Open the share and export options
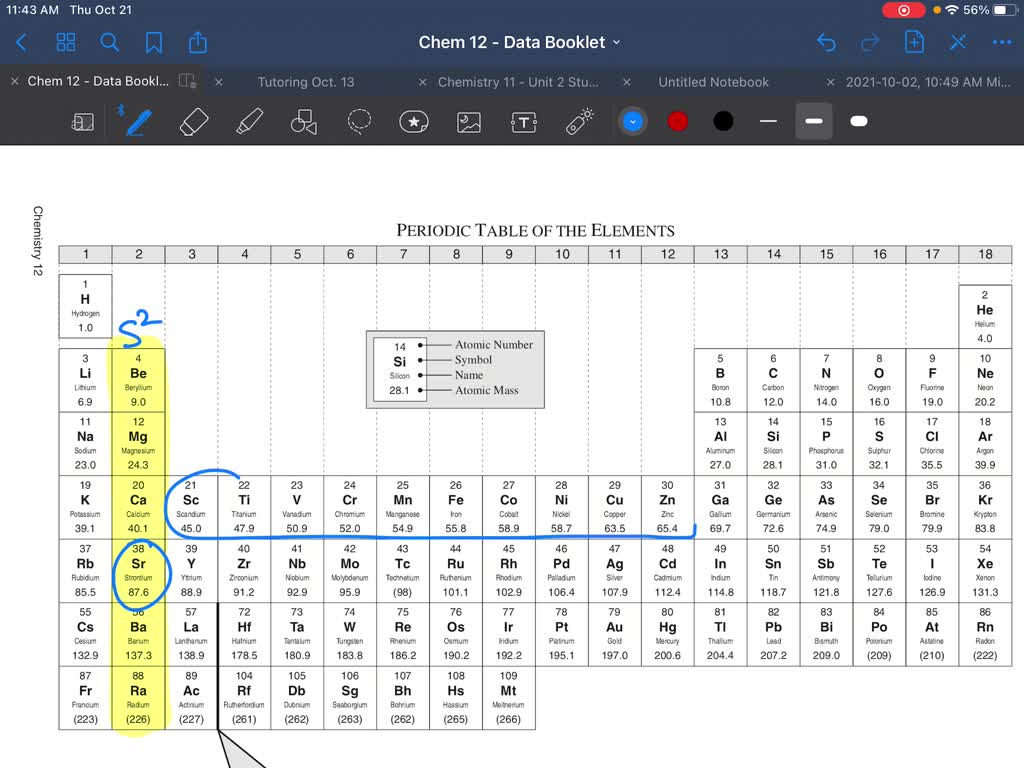Viewport: 1024px width, 768px height. tap(197, 42)
